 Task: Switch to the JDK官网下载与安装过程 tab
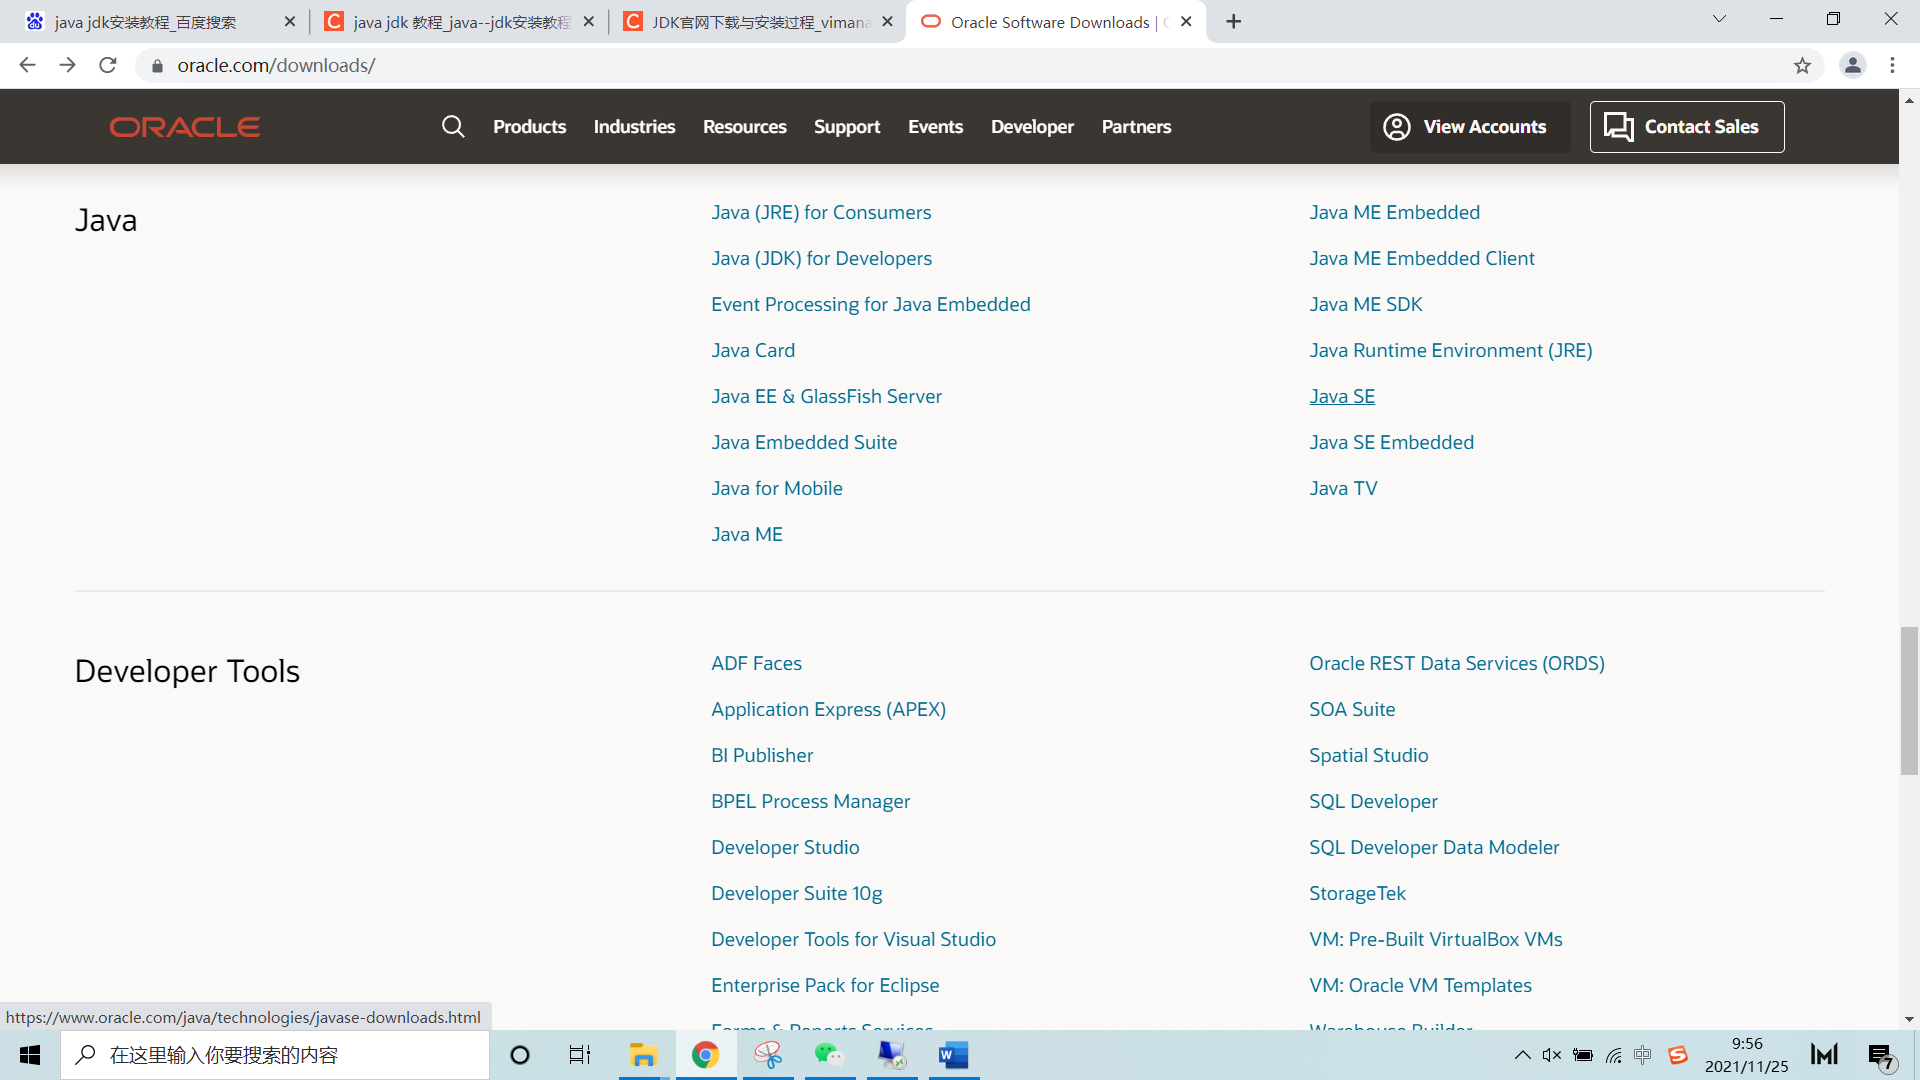[758, 22]
